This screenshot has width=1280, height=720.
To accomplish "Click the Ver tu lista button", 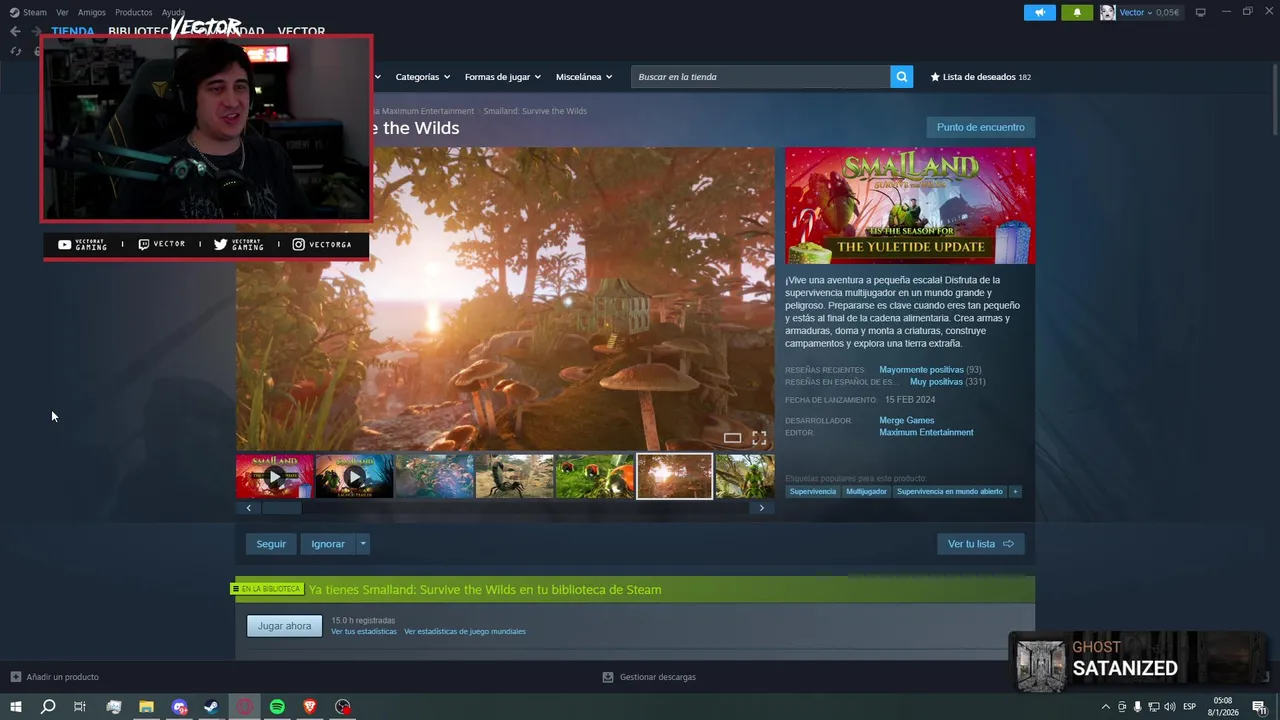I will [981, 544].
